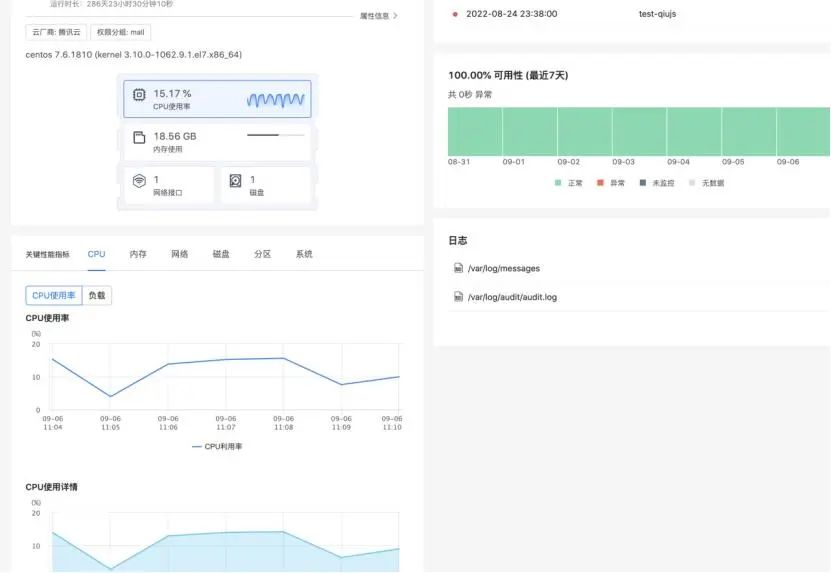The height and width of the screenshot is (573, 831).
Task: Click the CPU usage sparkline chart
Action: pos(275,99)
